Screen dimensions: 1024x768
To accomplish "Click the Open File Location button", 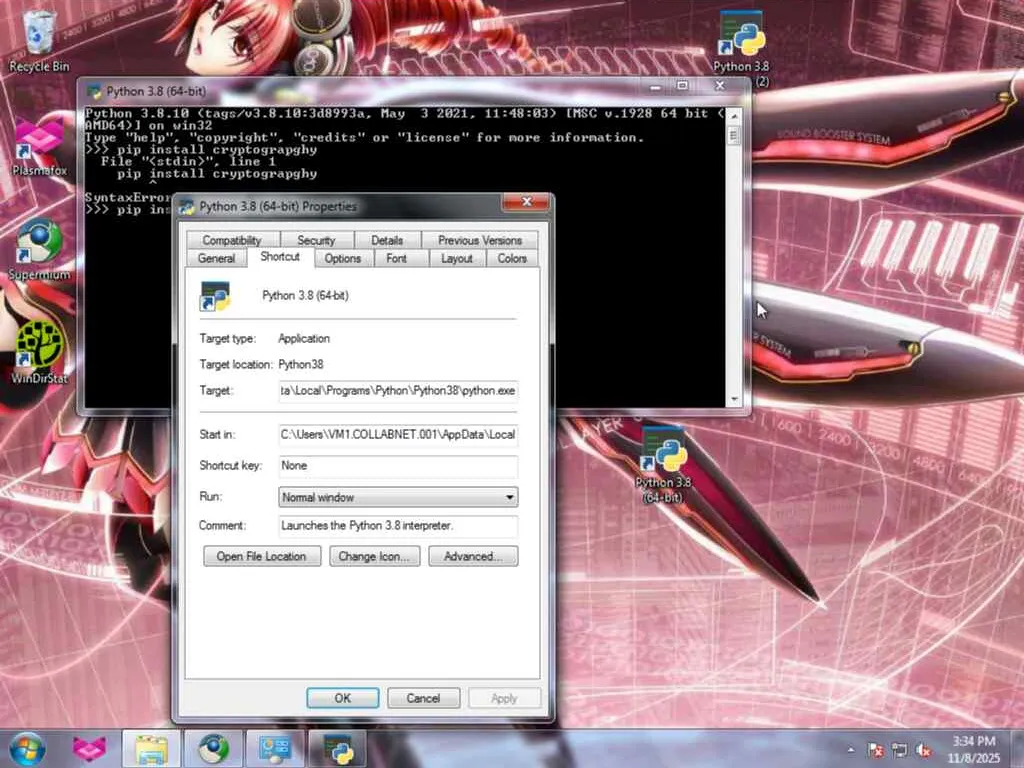I will [x=262, y=556].
